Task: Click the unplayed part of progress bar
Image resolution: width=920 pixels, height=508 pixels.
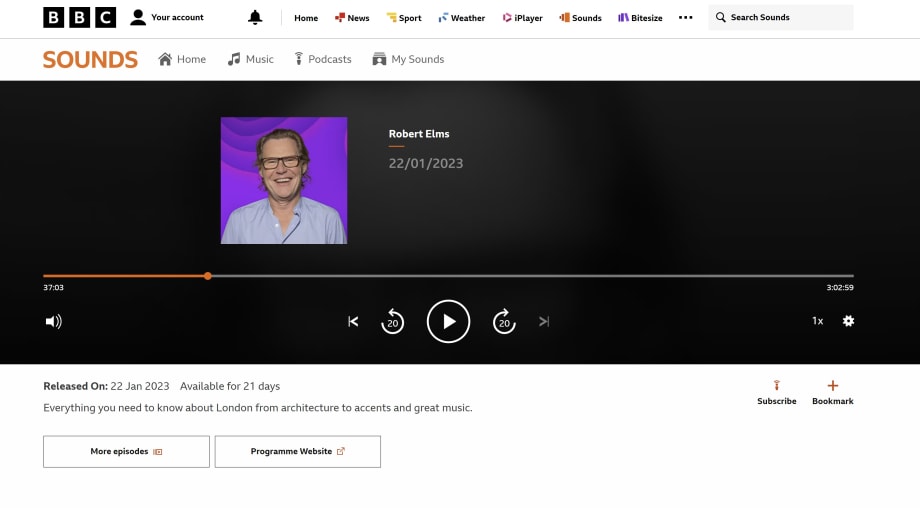Action: [x=533, y=276]
